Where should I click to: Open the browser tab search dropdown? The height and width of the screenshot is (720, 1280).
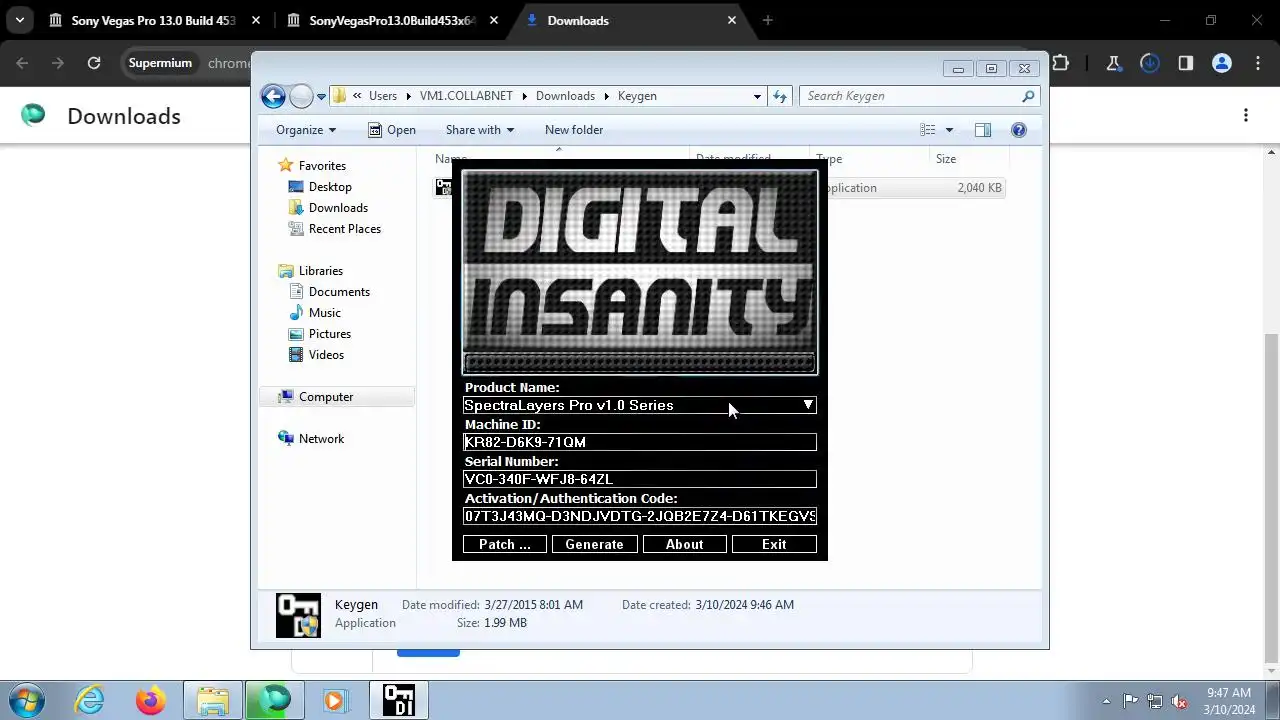[x=19, y=20]
